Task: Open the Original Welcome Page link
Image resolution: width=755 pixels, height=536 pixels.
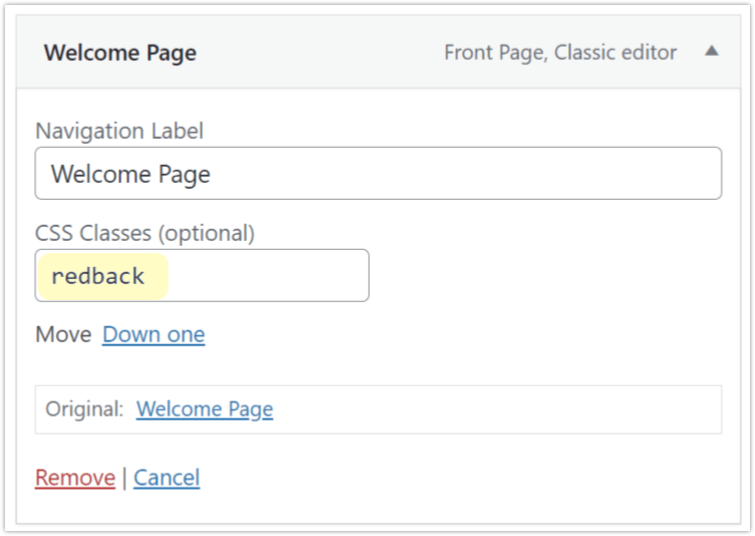Action: coord(205,409)
